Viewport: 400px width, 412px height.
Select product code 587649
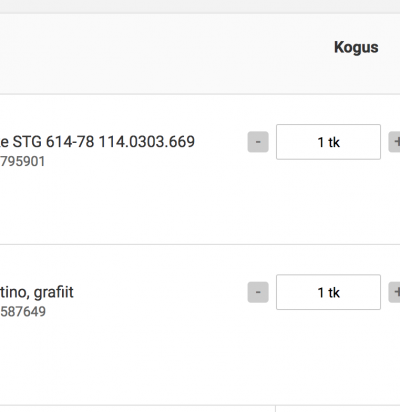pyautogui.click(x=23, y=312)
